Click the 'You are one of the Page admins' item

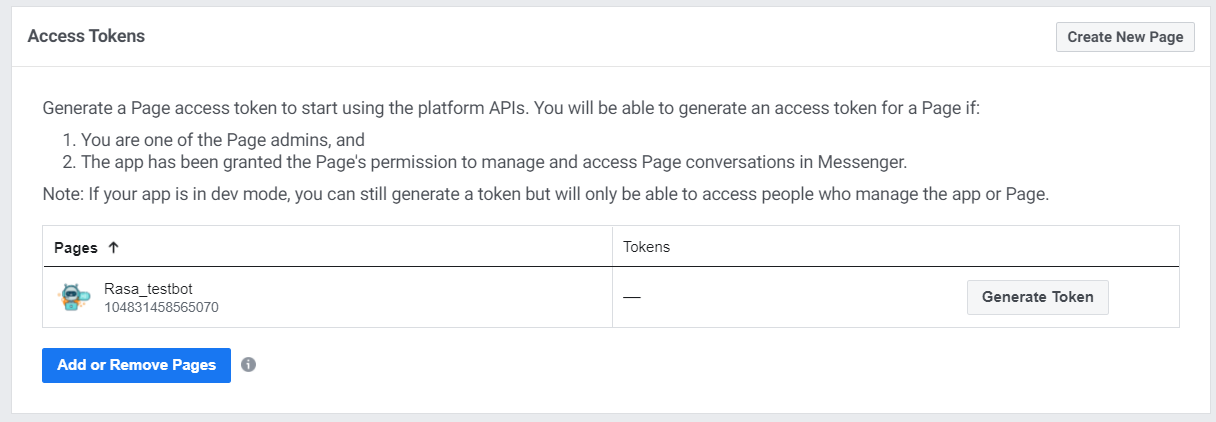(222, 140)
